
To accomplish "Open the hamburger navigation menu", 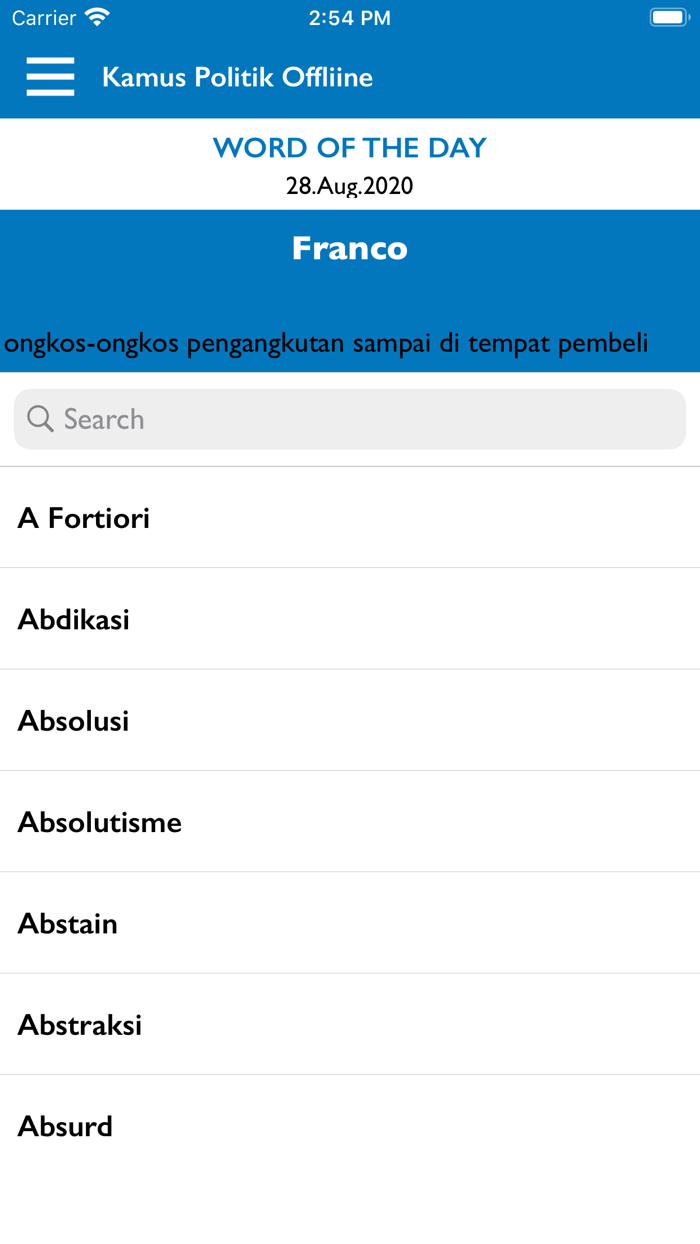I will [50, 76].
